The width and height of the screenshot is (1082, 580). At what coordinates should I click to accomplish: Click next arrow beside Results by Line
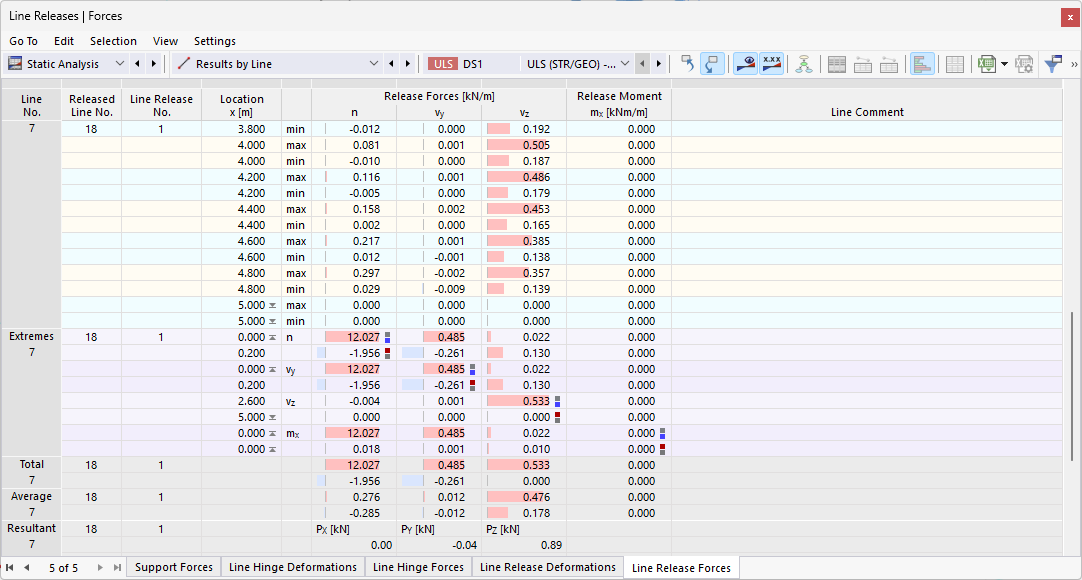408,64
